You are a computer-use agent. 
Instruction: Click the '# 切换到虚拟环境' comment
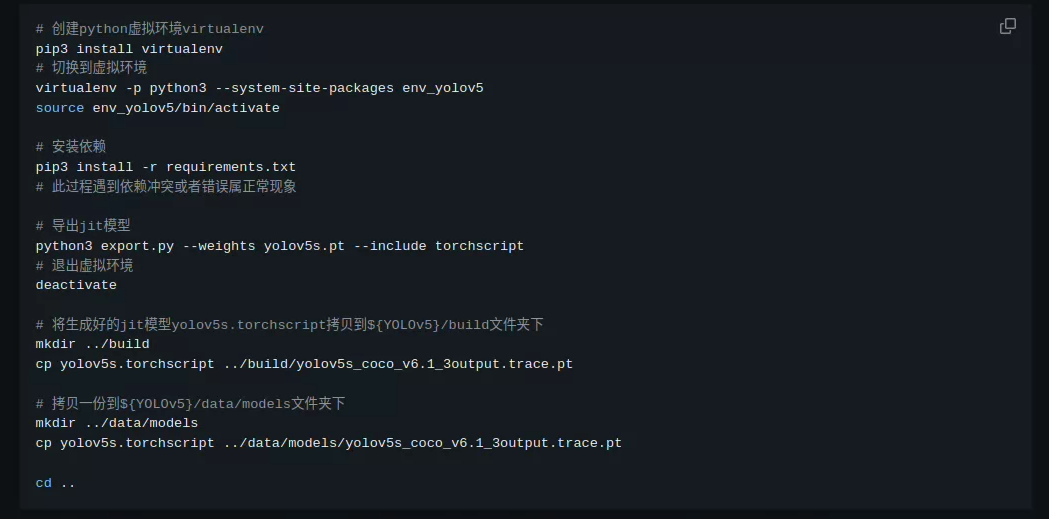[x=91, y=68]
